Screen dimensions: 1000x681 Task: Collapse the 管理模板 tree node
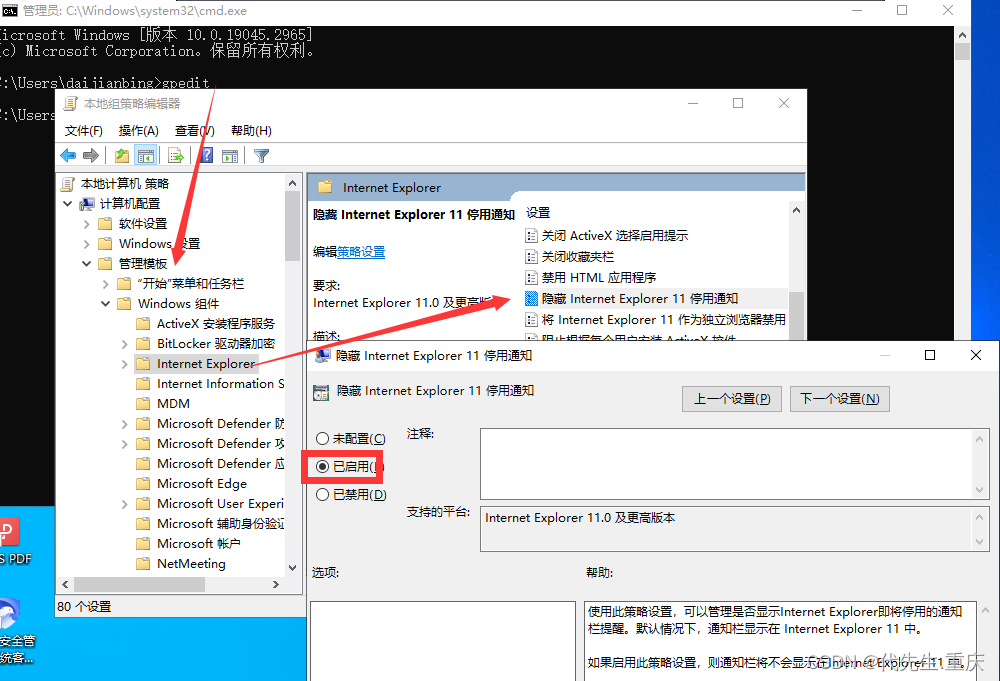pyautogui.click(x=87, y=264)
